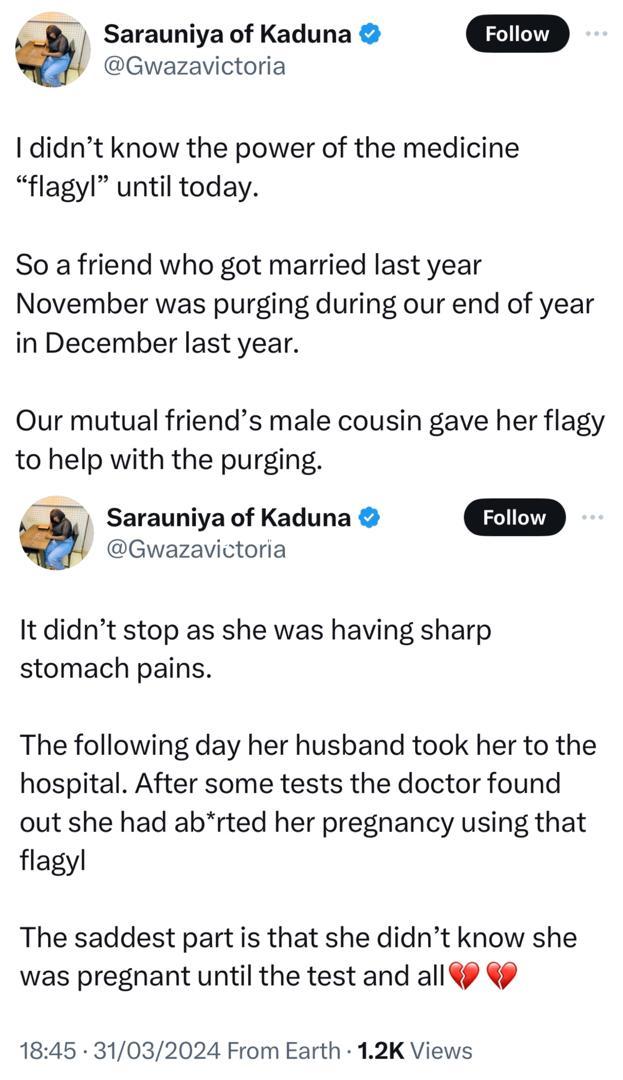
Task: Open the more options menu on the second tweet
Action: [593, 517]
